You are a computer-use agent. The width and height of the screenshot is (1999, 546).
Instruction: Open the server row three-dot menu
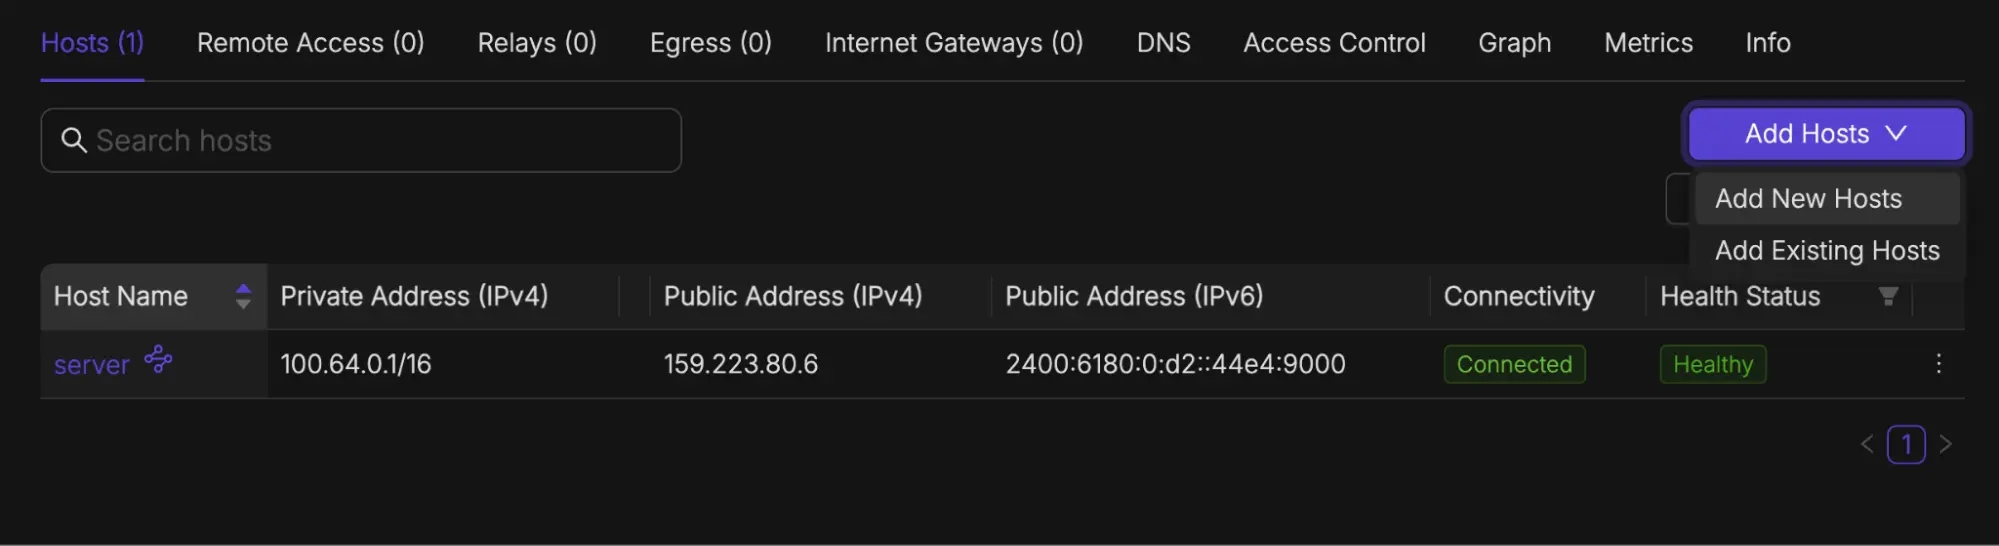(1938, 364)
